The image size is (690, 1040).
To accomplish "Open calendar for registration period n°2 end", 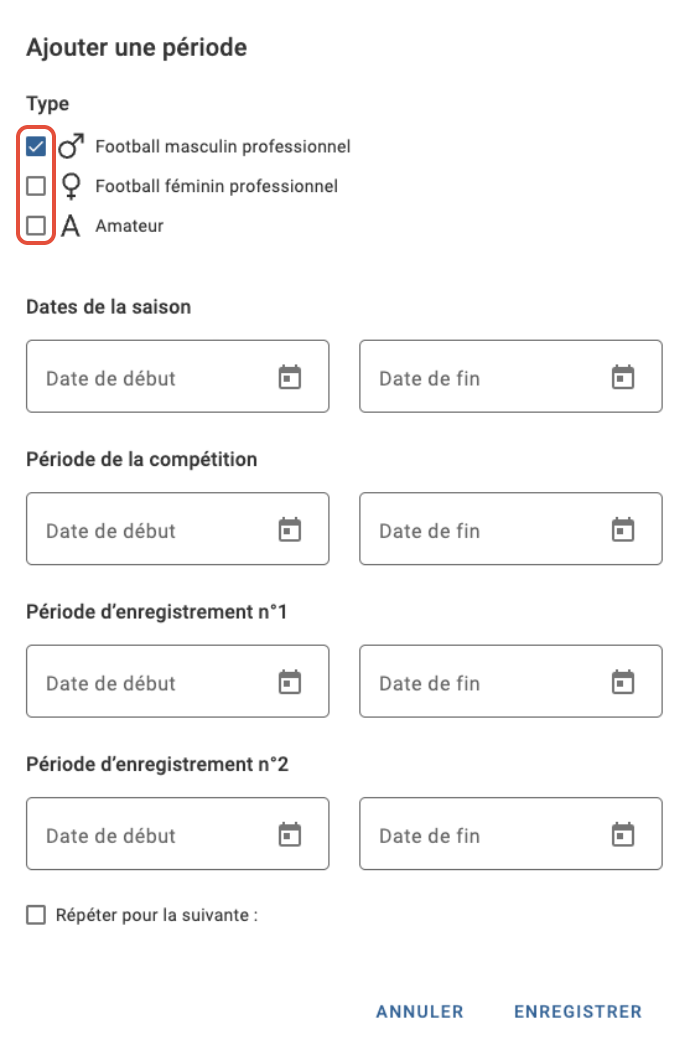I will point(622,834).
